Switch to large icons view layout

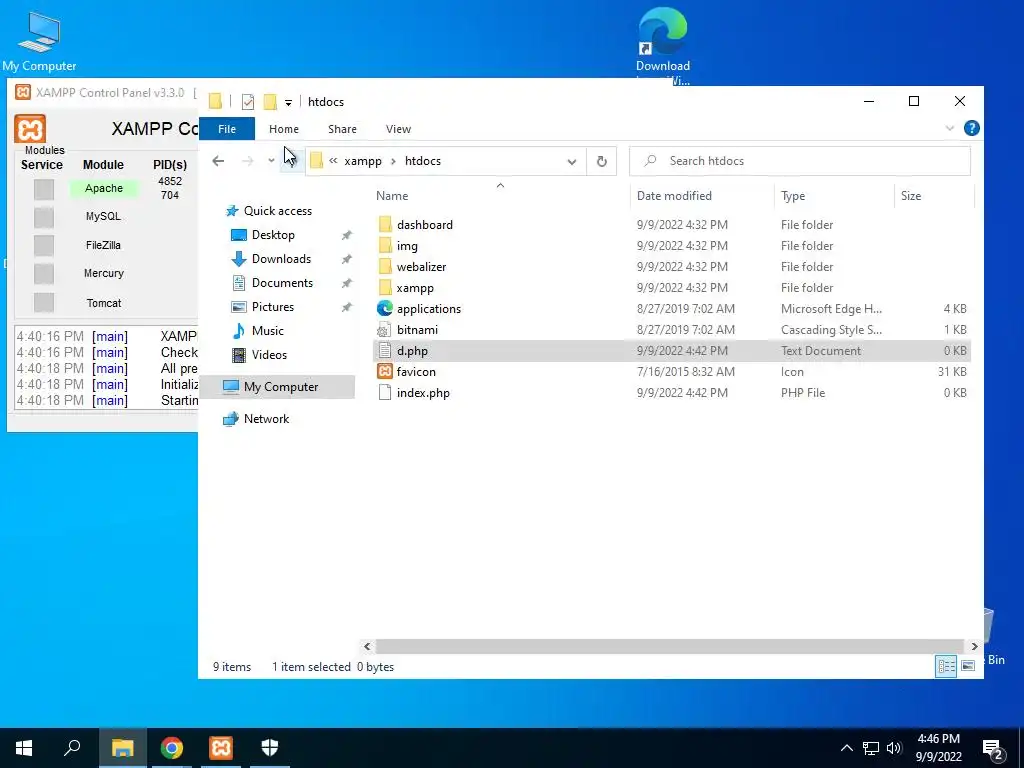(968, 665)
